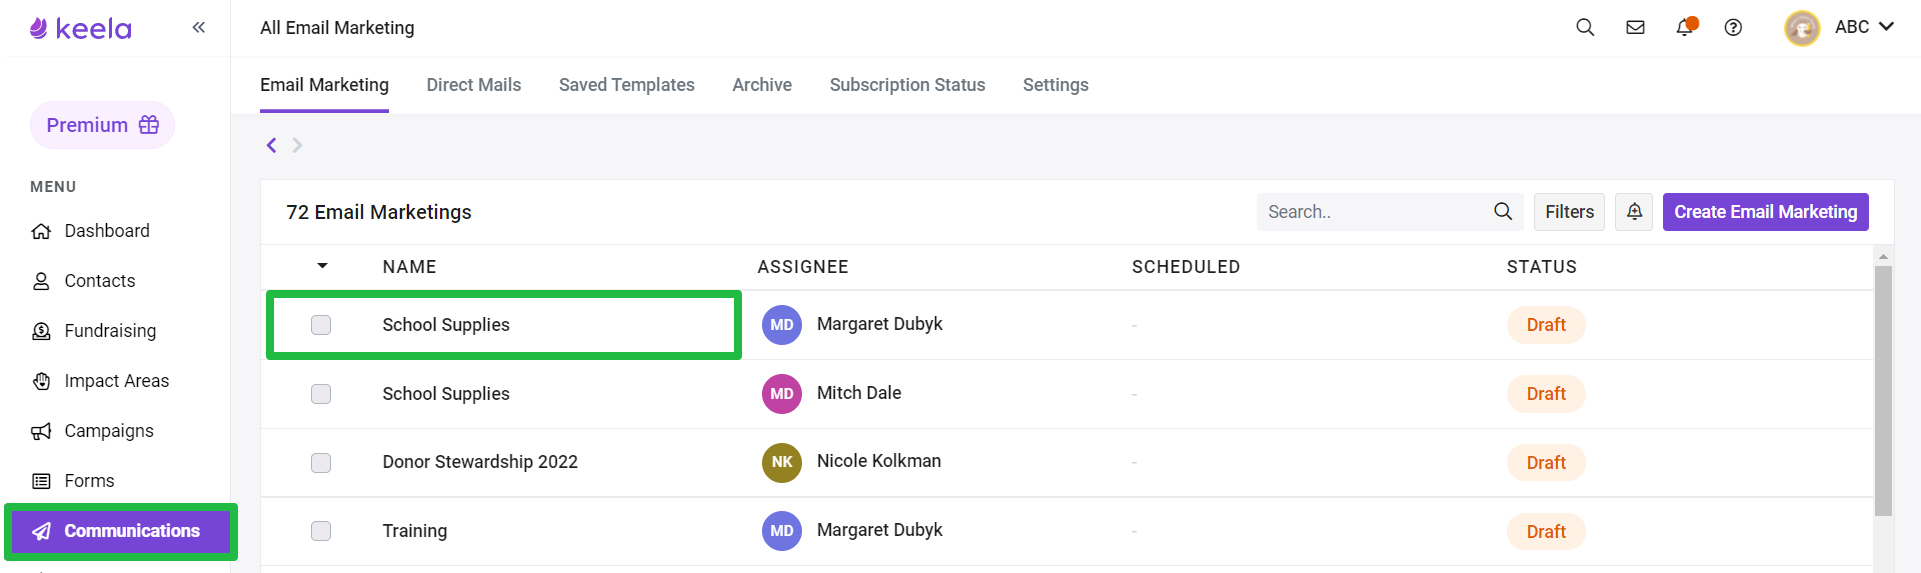Open Fundraising from the sidebar menu
This screenshot has height=573, width=1921.
click(110, 331)
